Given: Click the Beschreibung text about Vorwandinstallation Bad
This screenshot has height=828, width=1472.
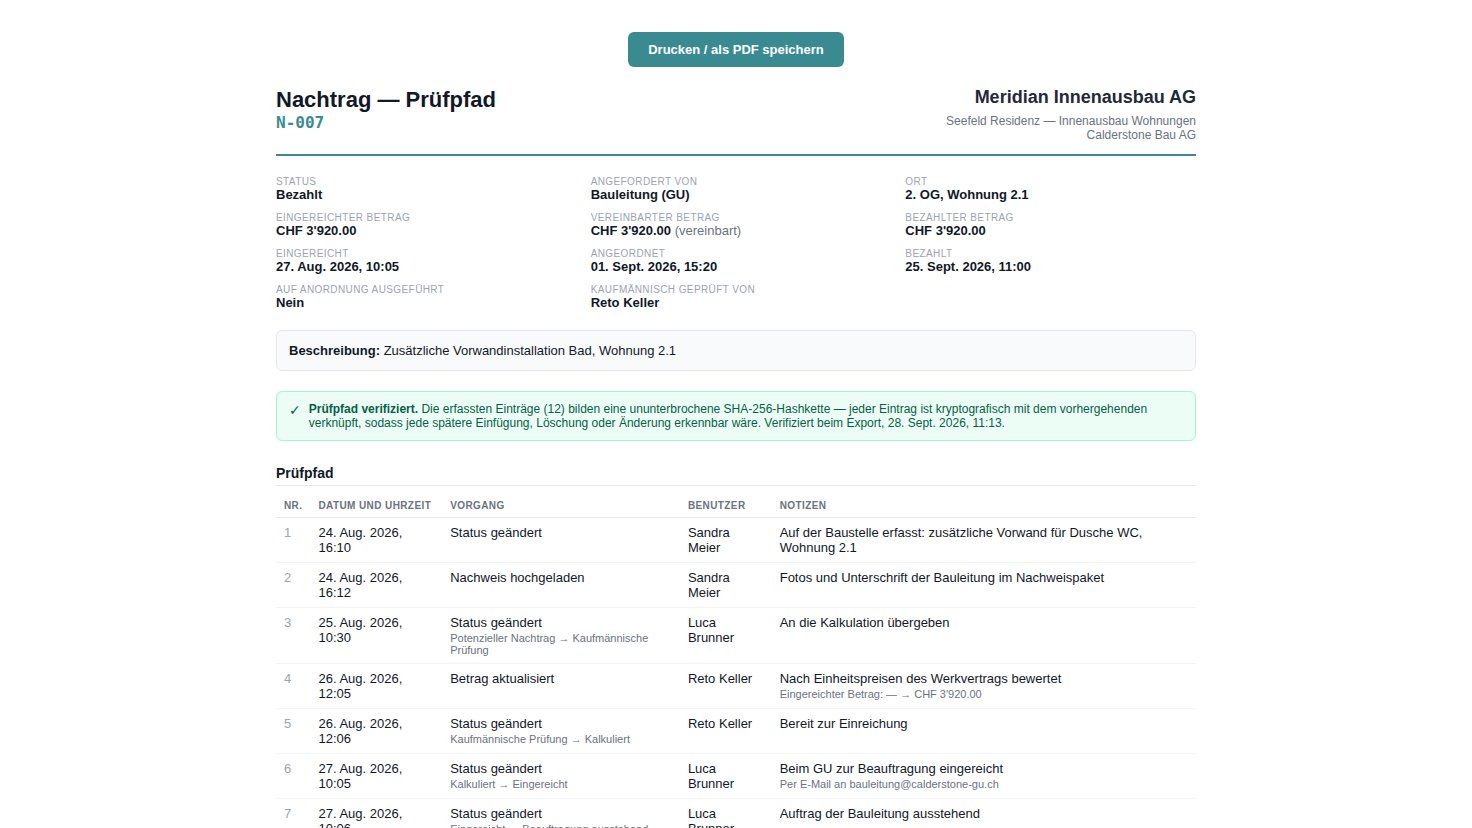Looking at the screenshot, I should click(x=530, y=351).
